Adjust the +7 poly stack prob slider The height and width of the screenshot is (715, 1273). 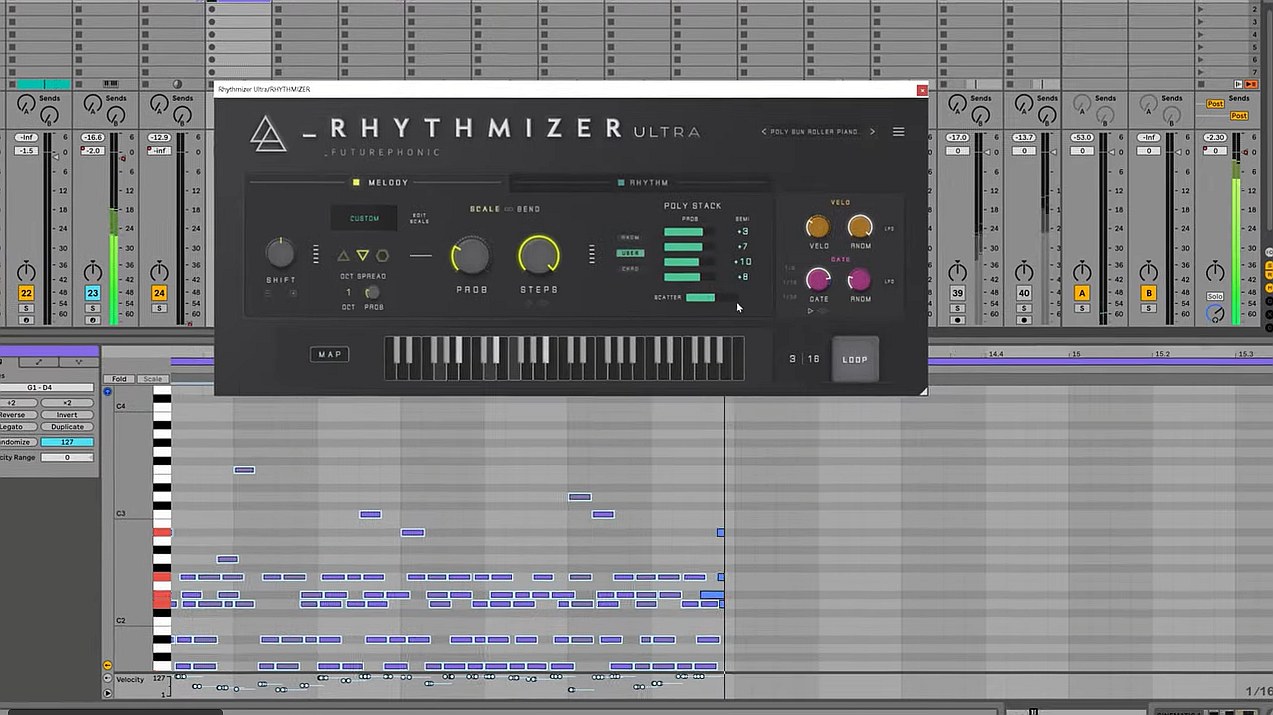pos(690,247)
